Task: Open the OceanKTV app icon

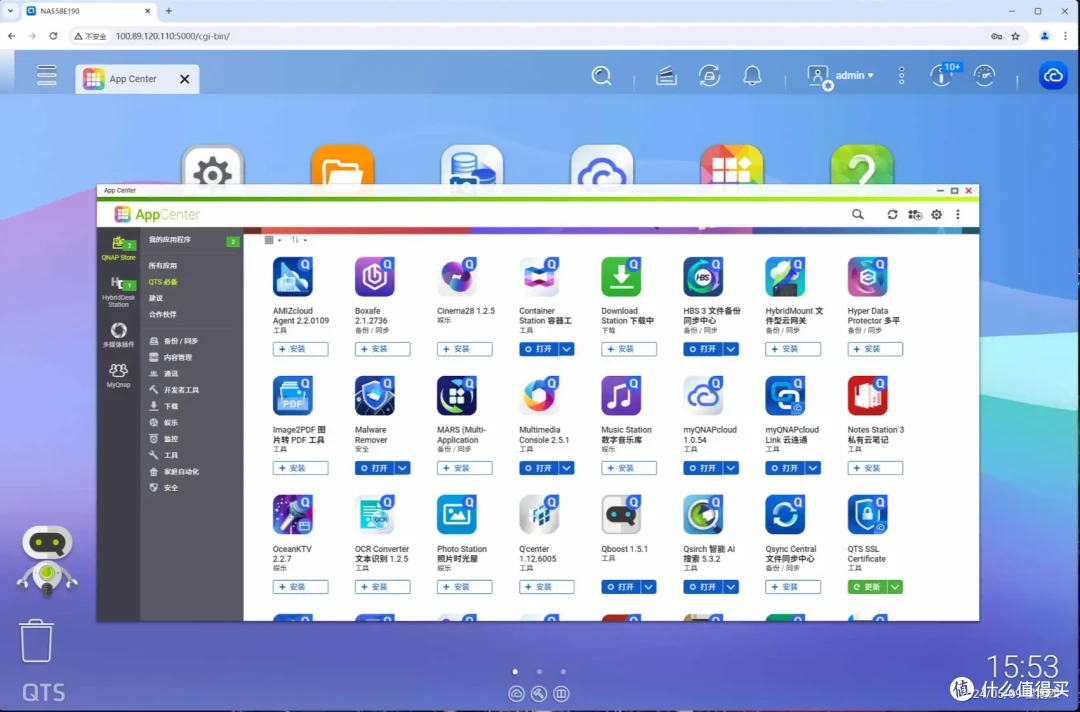Action: pyautogui.click(x=292, y=515)
